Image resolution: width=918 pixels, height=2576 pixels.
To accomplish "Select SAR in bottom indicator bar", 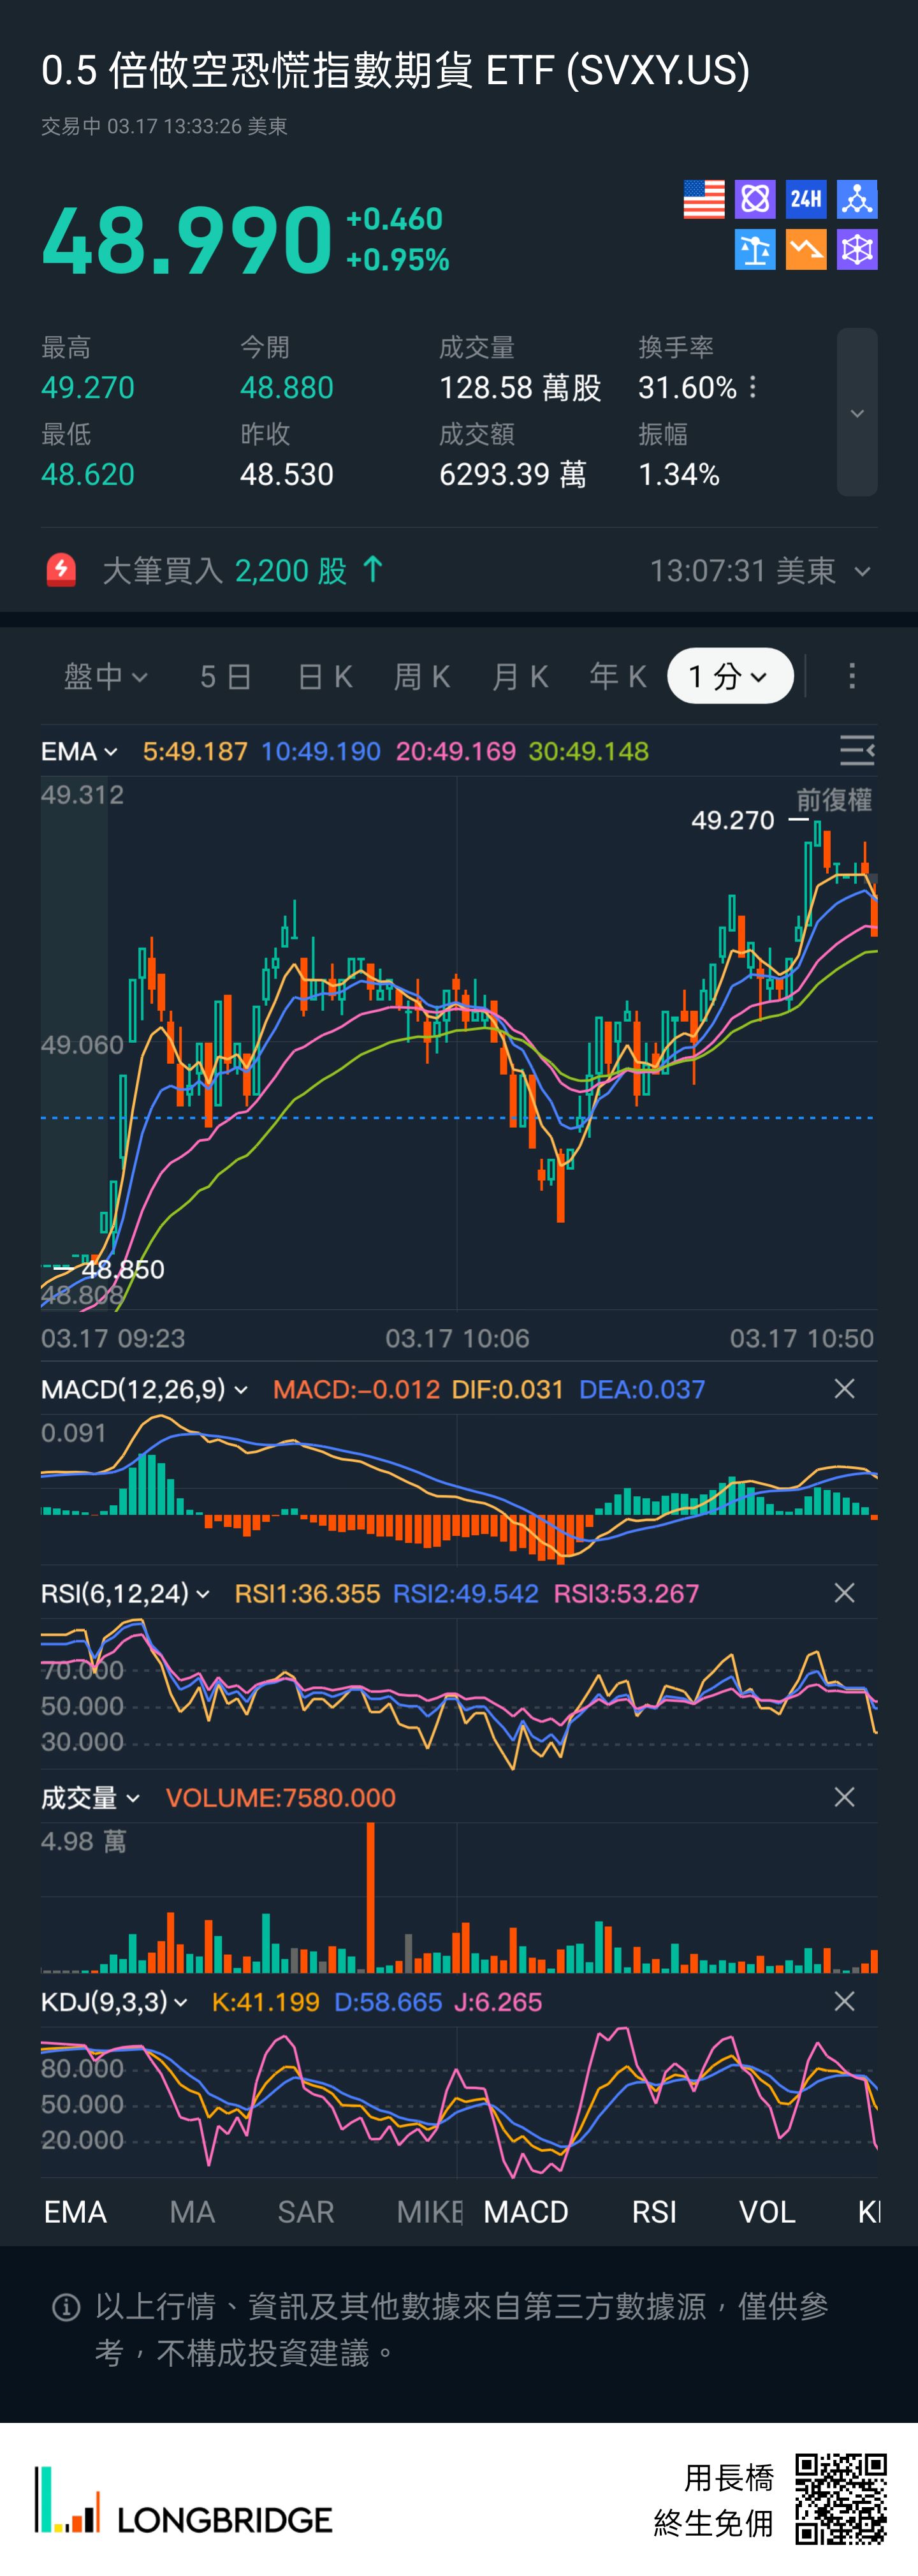I will [x=306, y=2212].
